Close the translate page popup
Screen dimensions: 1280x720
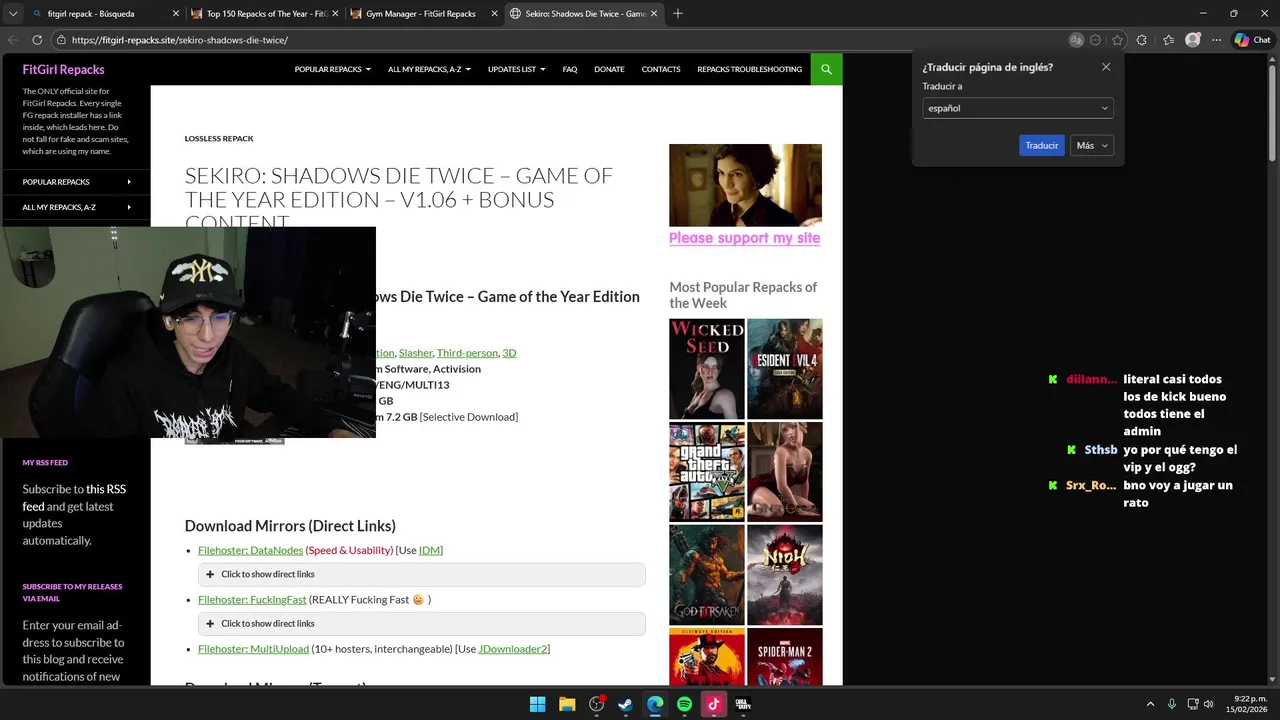1106,67
